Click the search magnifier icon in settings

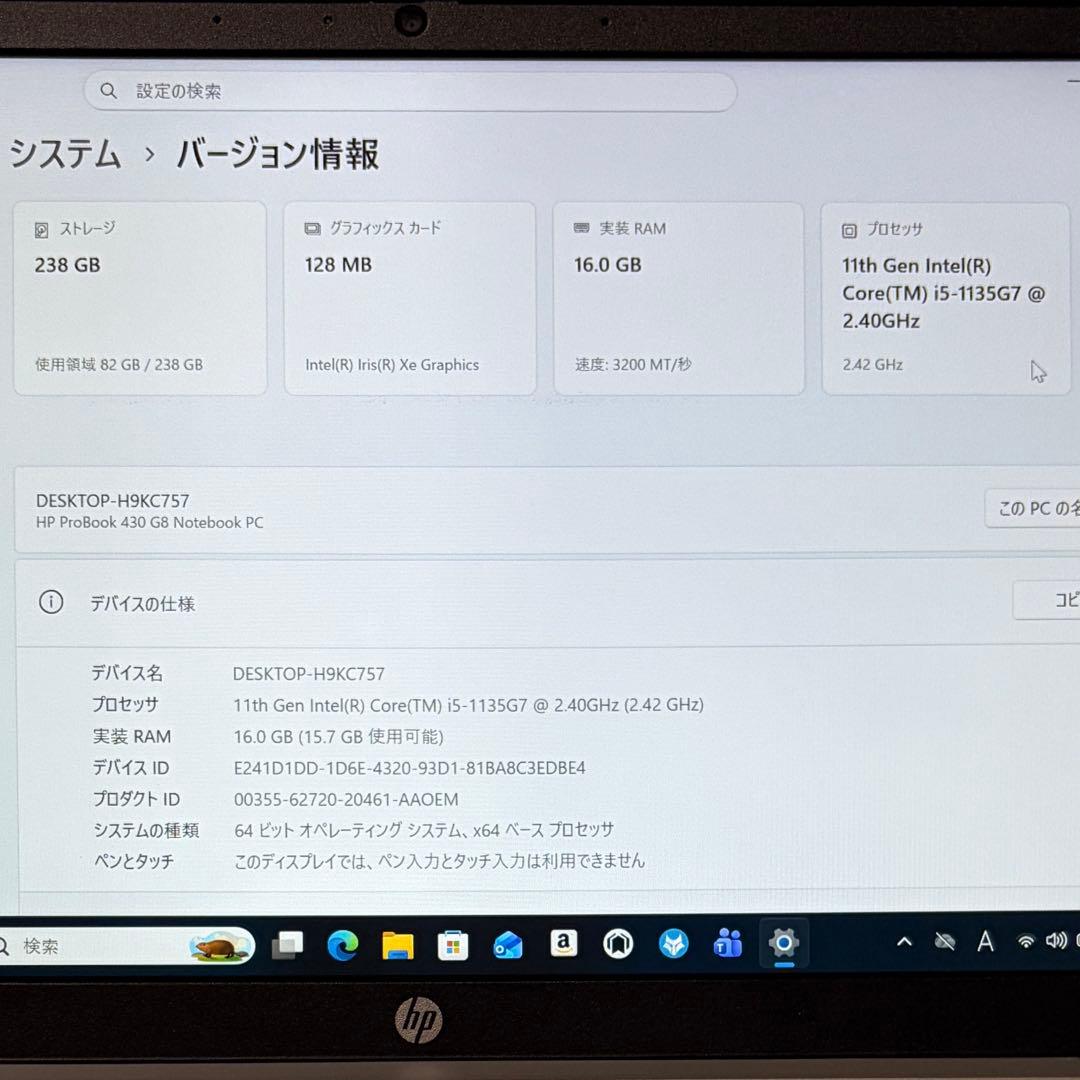[x=108, y=90]
